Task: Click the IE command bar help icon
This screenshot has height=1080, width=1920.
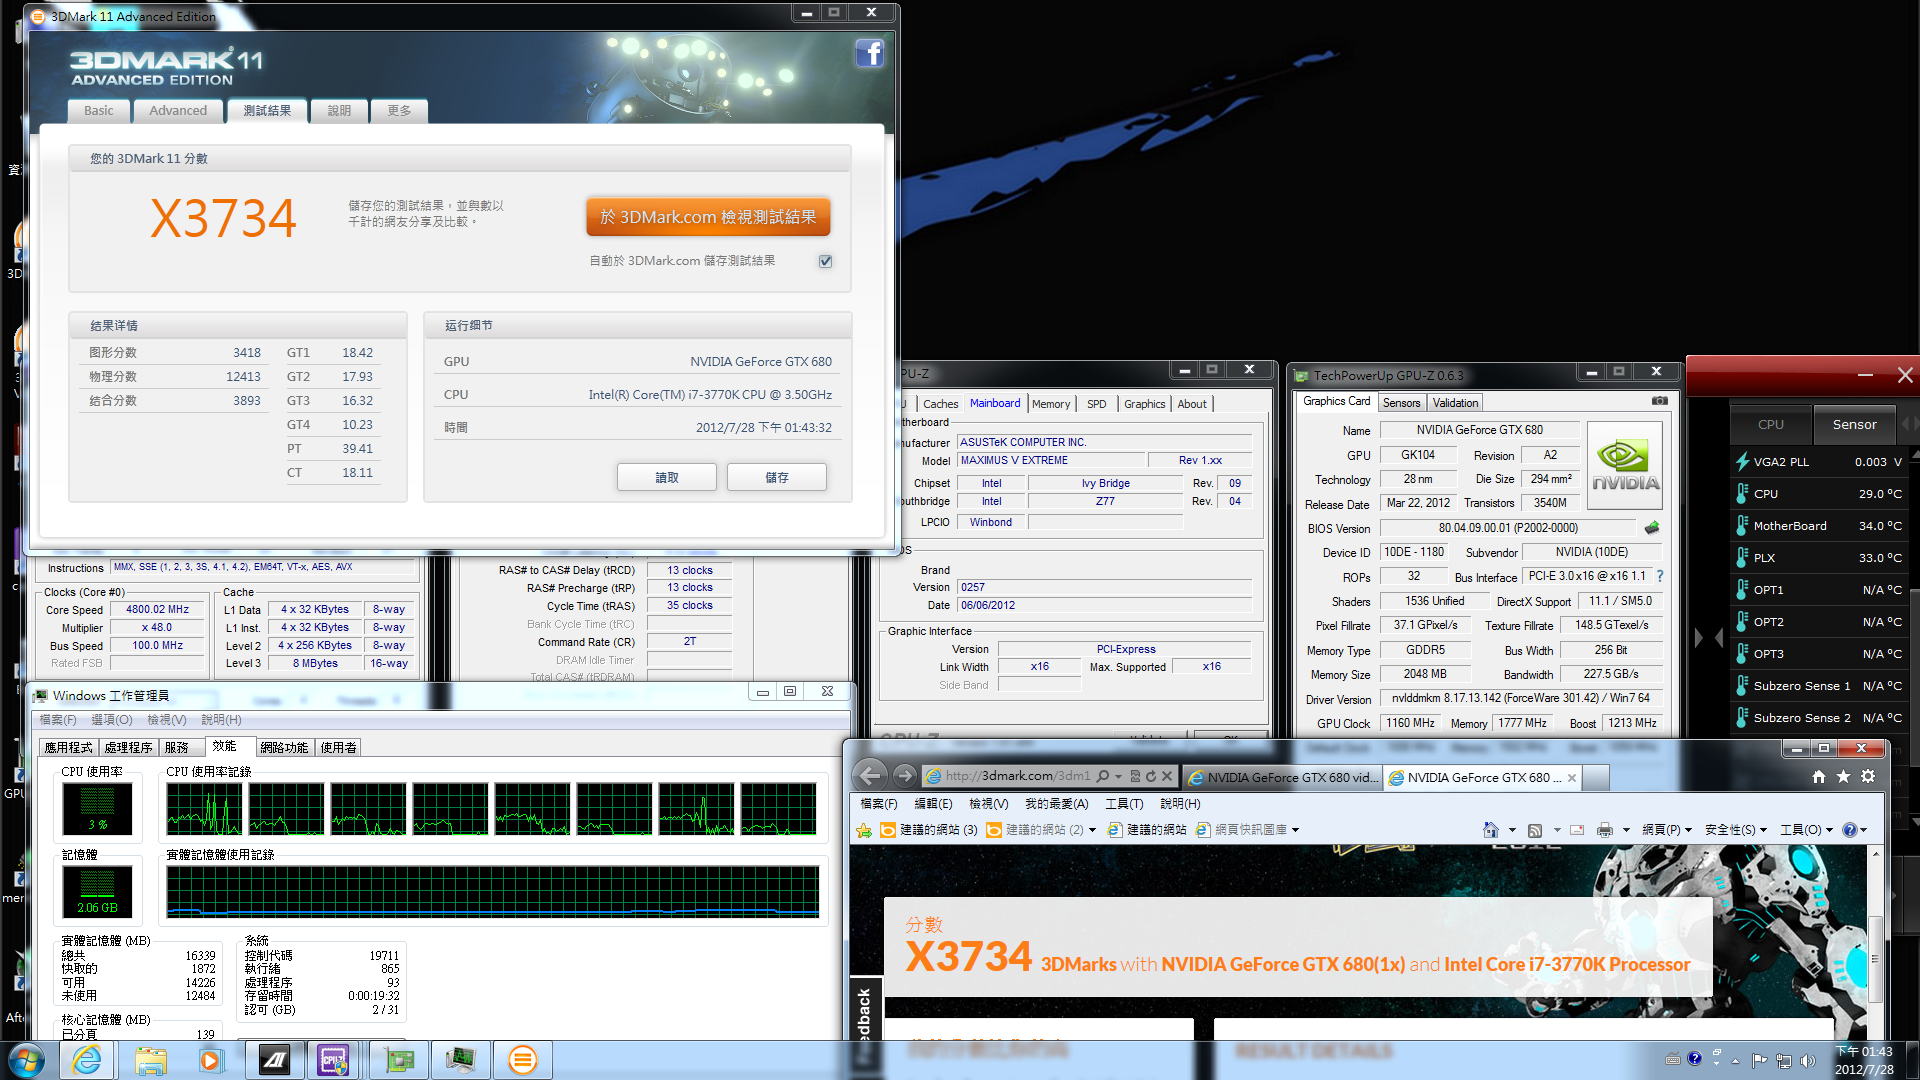Action: point(1849,830)
